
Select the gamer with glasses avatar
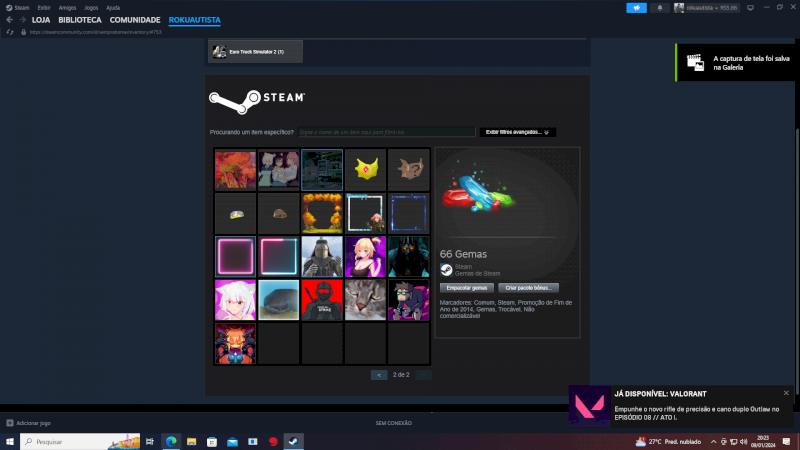pos(409,300)
